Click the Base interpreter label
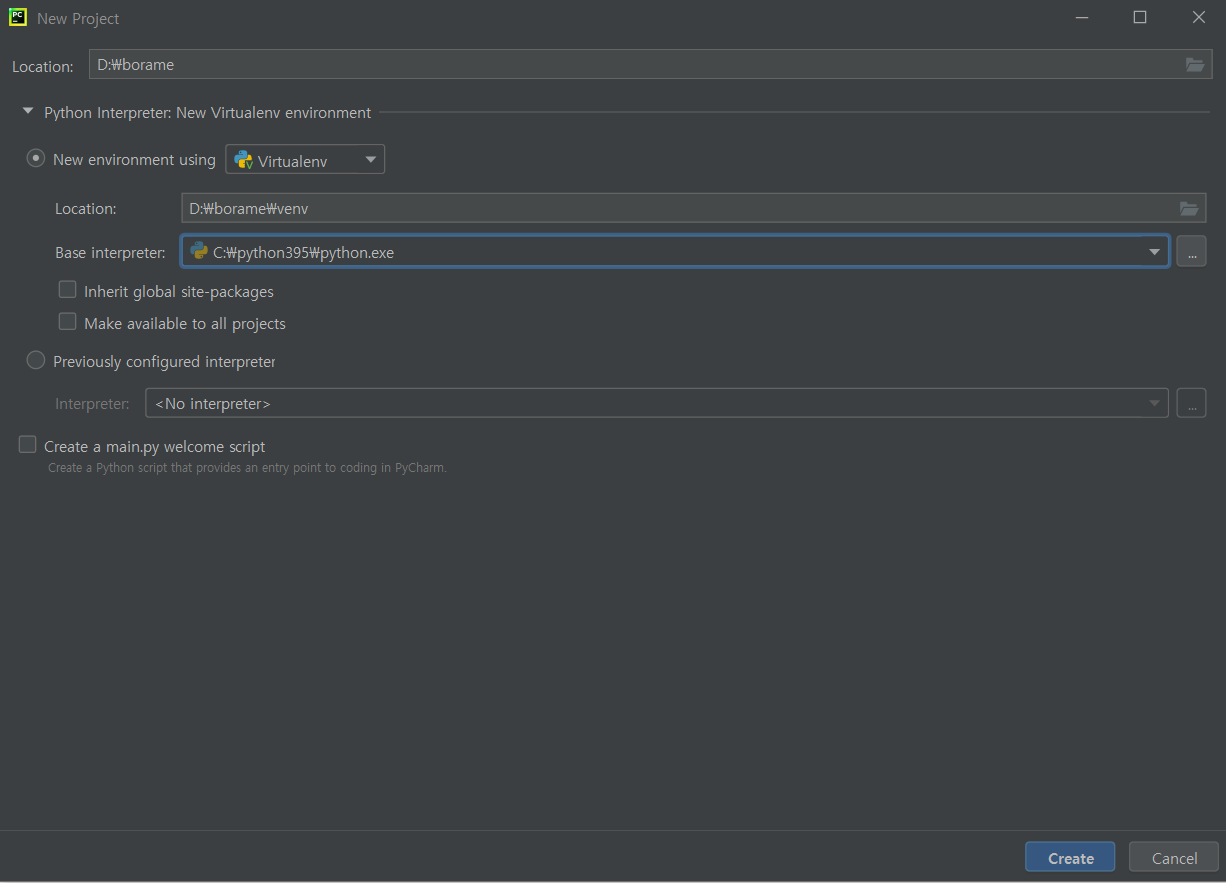This screenshot has width=1226, height=883. (110, 253)
